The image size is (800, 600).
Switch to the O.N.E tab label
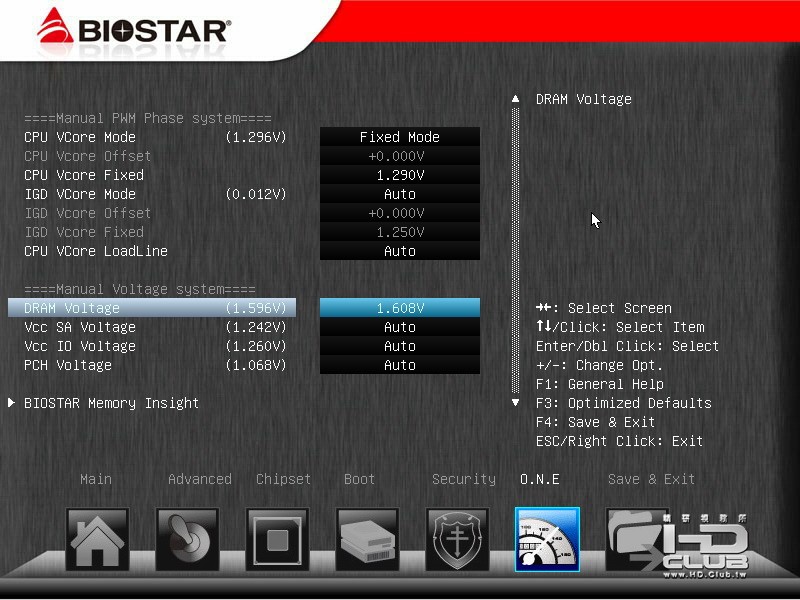(540, 479)
